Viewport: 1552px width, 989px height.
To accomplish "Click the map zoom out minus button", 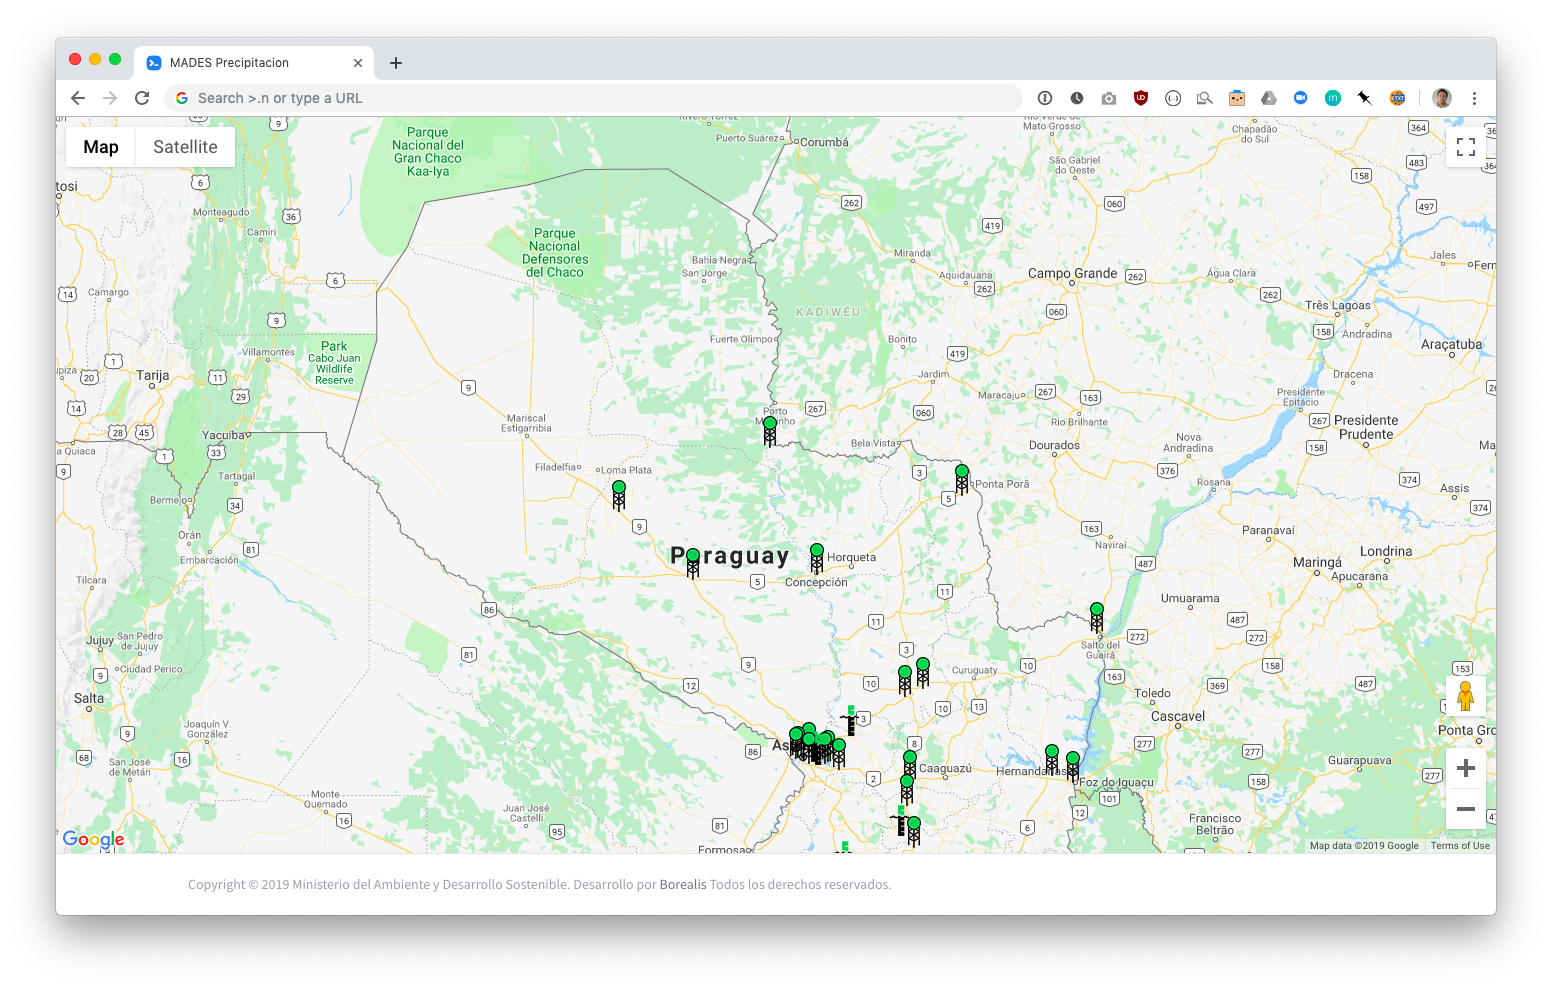I will (1465, 809).
